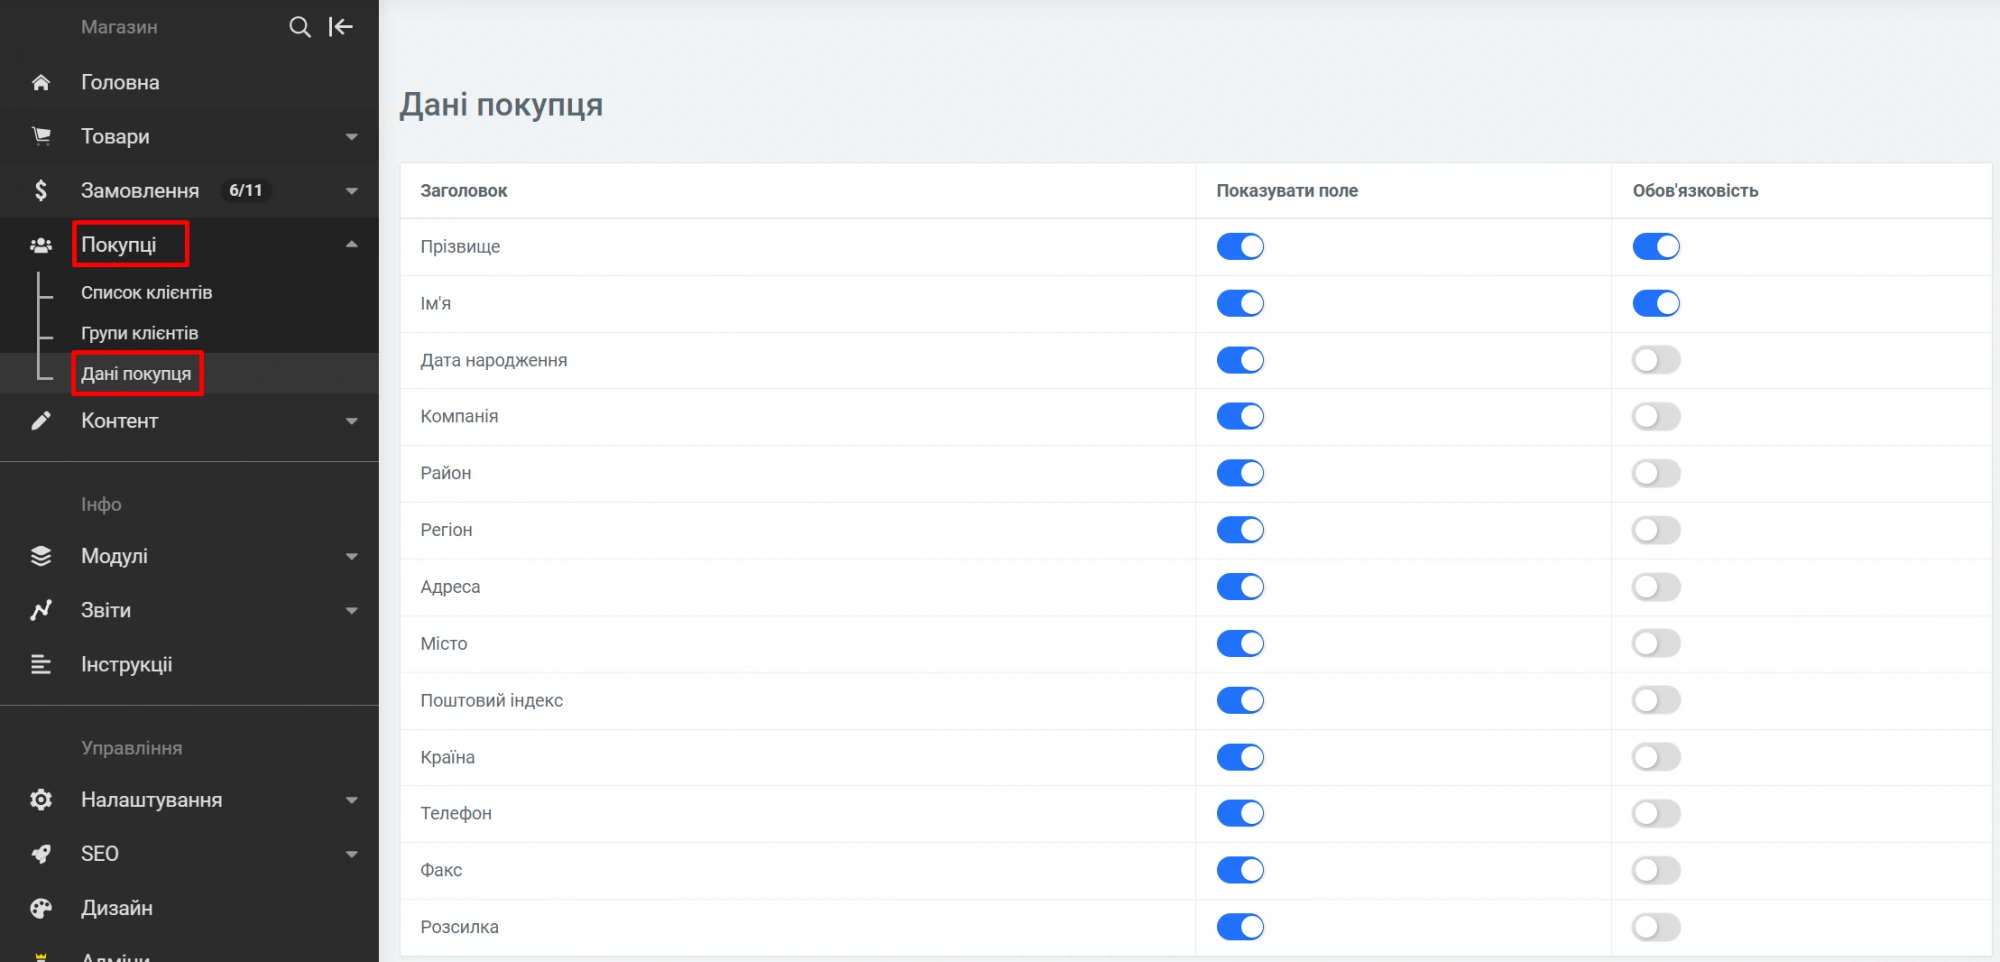Click the layers icon for Модулі
The width and height of the screenshot is (2000, 962).
click(41, 556)
